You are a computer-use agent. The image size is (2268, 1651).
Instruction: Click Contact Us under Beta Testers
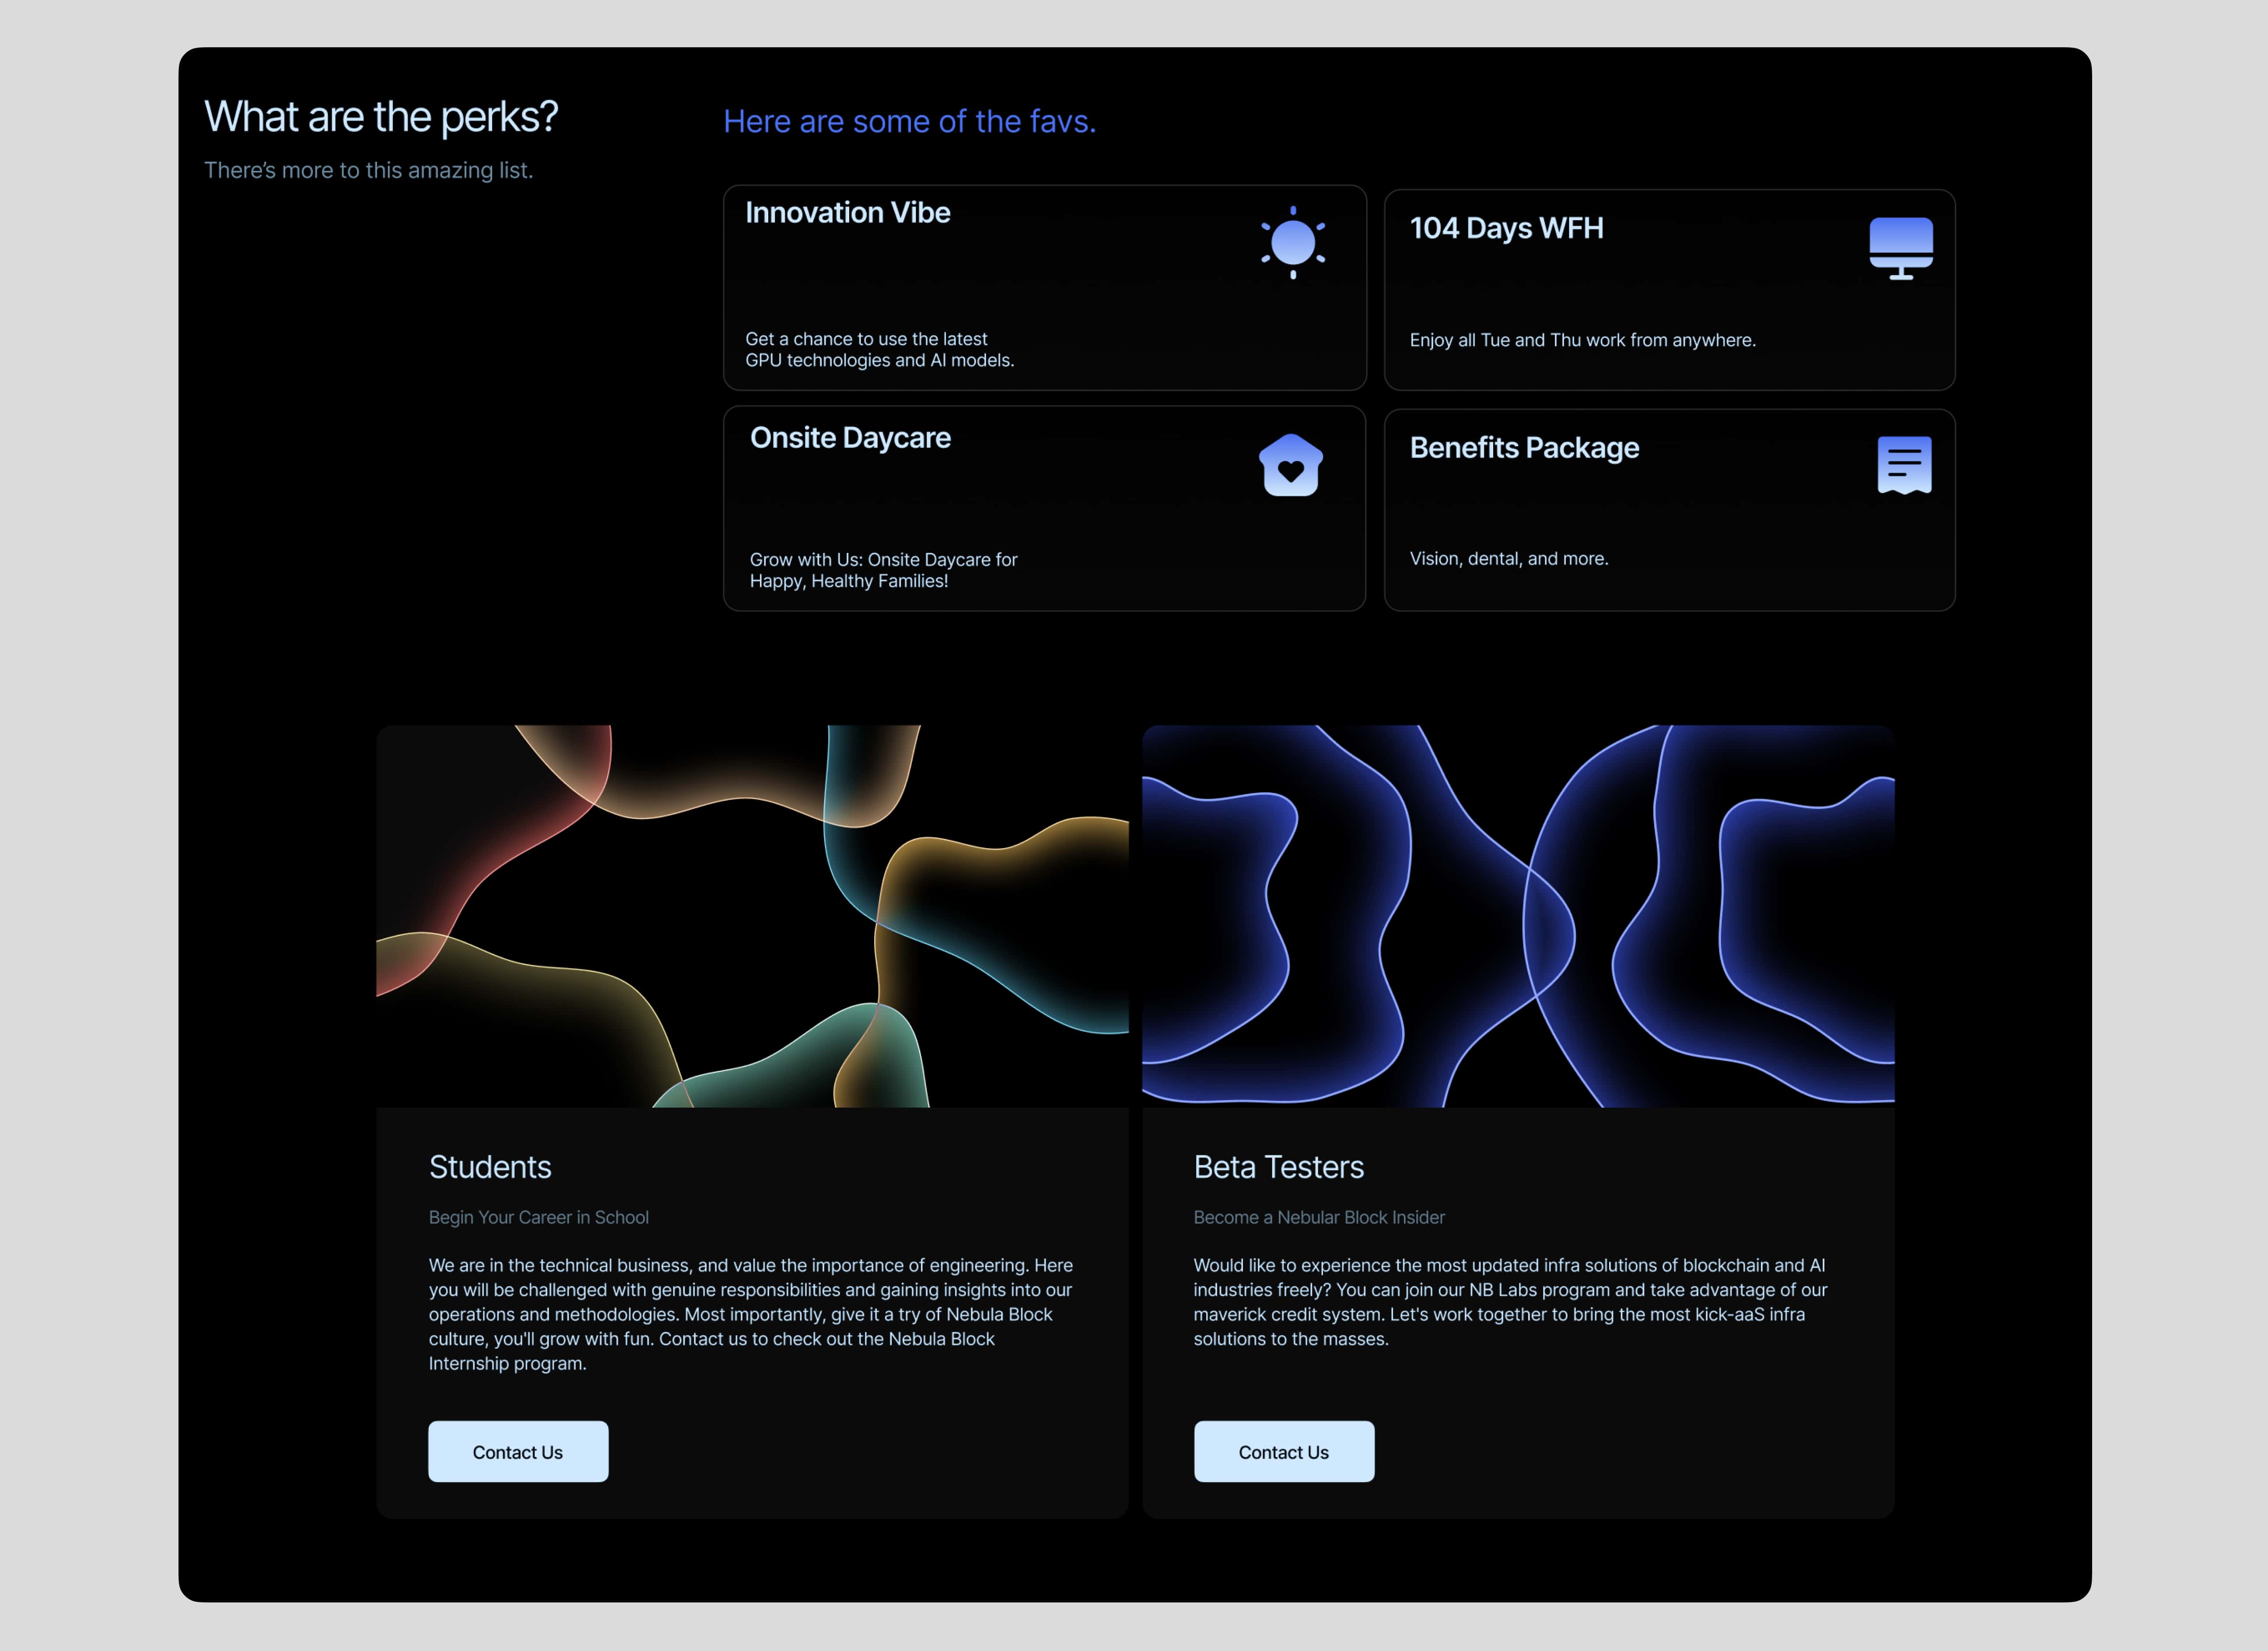coord(1283,1451)
